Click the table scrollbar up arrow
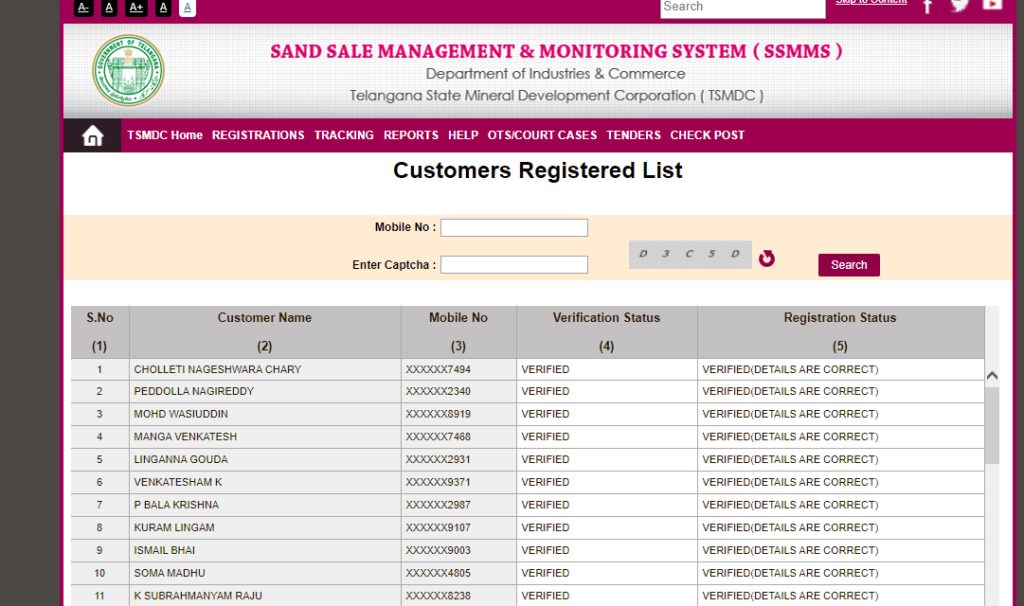The image size is (1024, 606). pos(992,375)
